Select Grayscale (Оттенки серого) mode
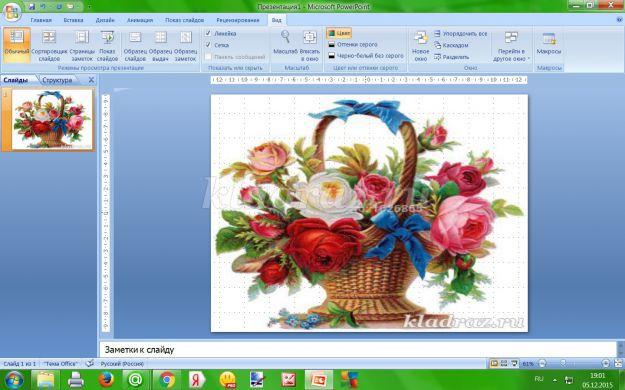 click(x=352, y=44)
